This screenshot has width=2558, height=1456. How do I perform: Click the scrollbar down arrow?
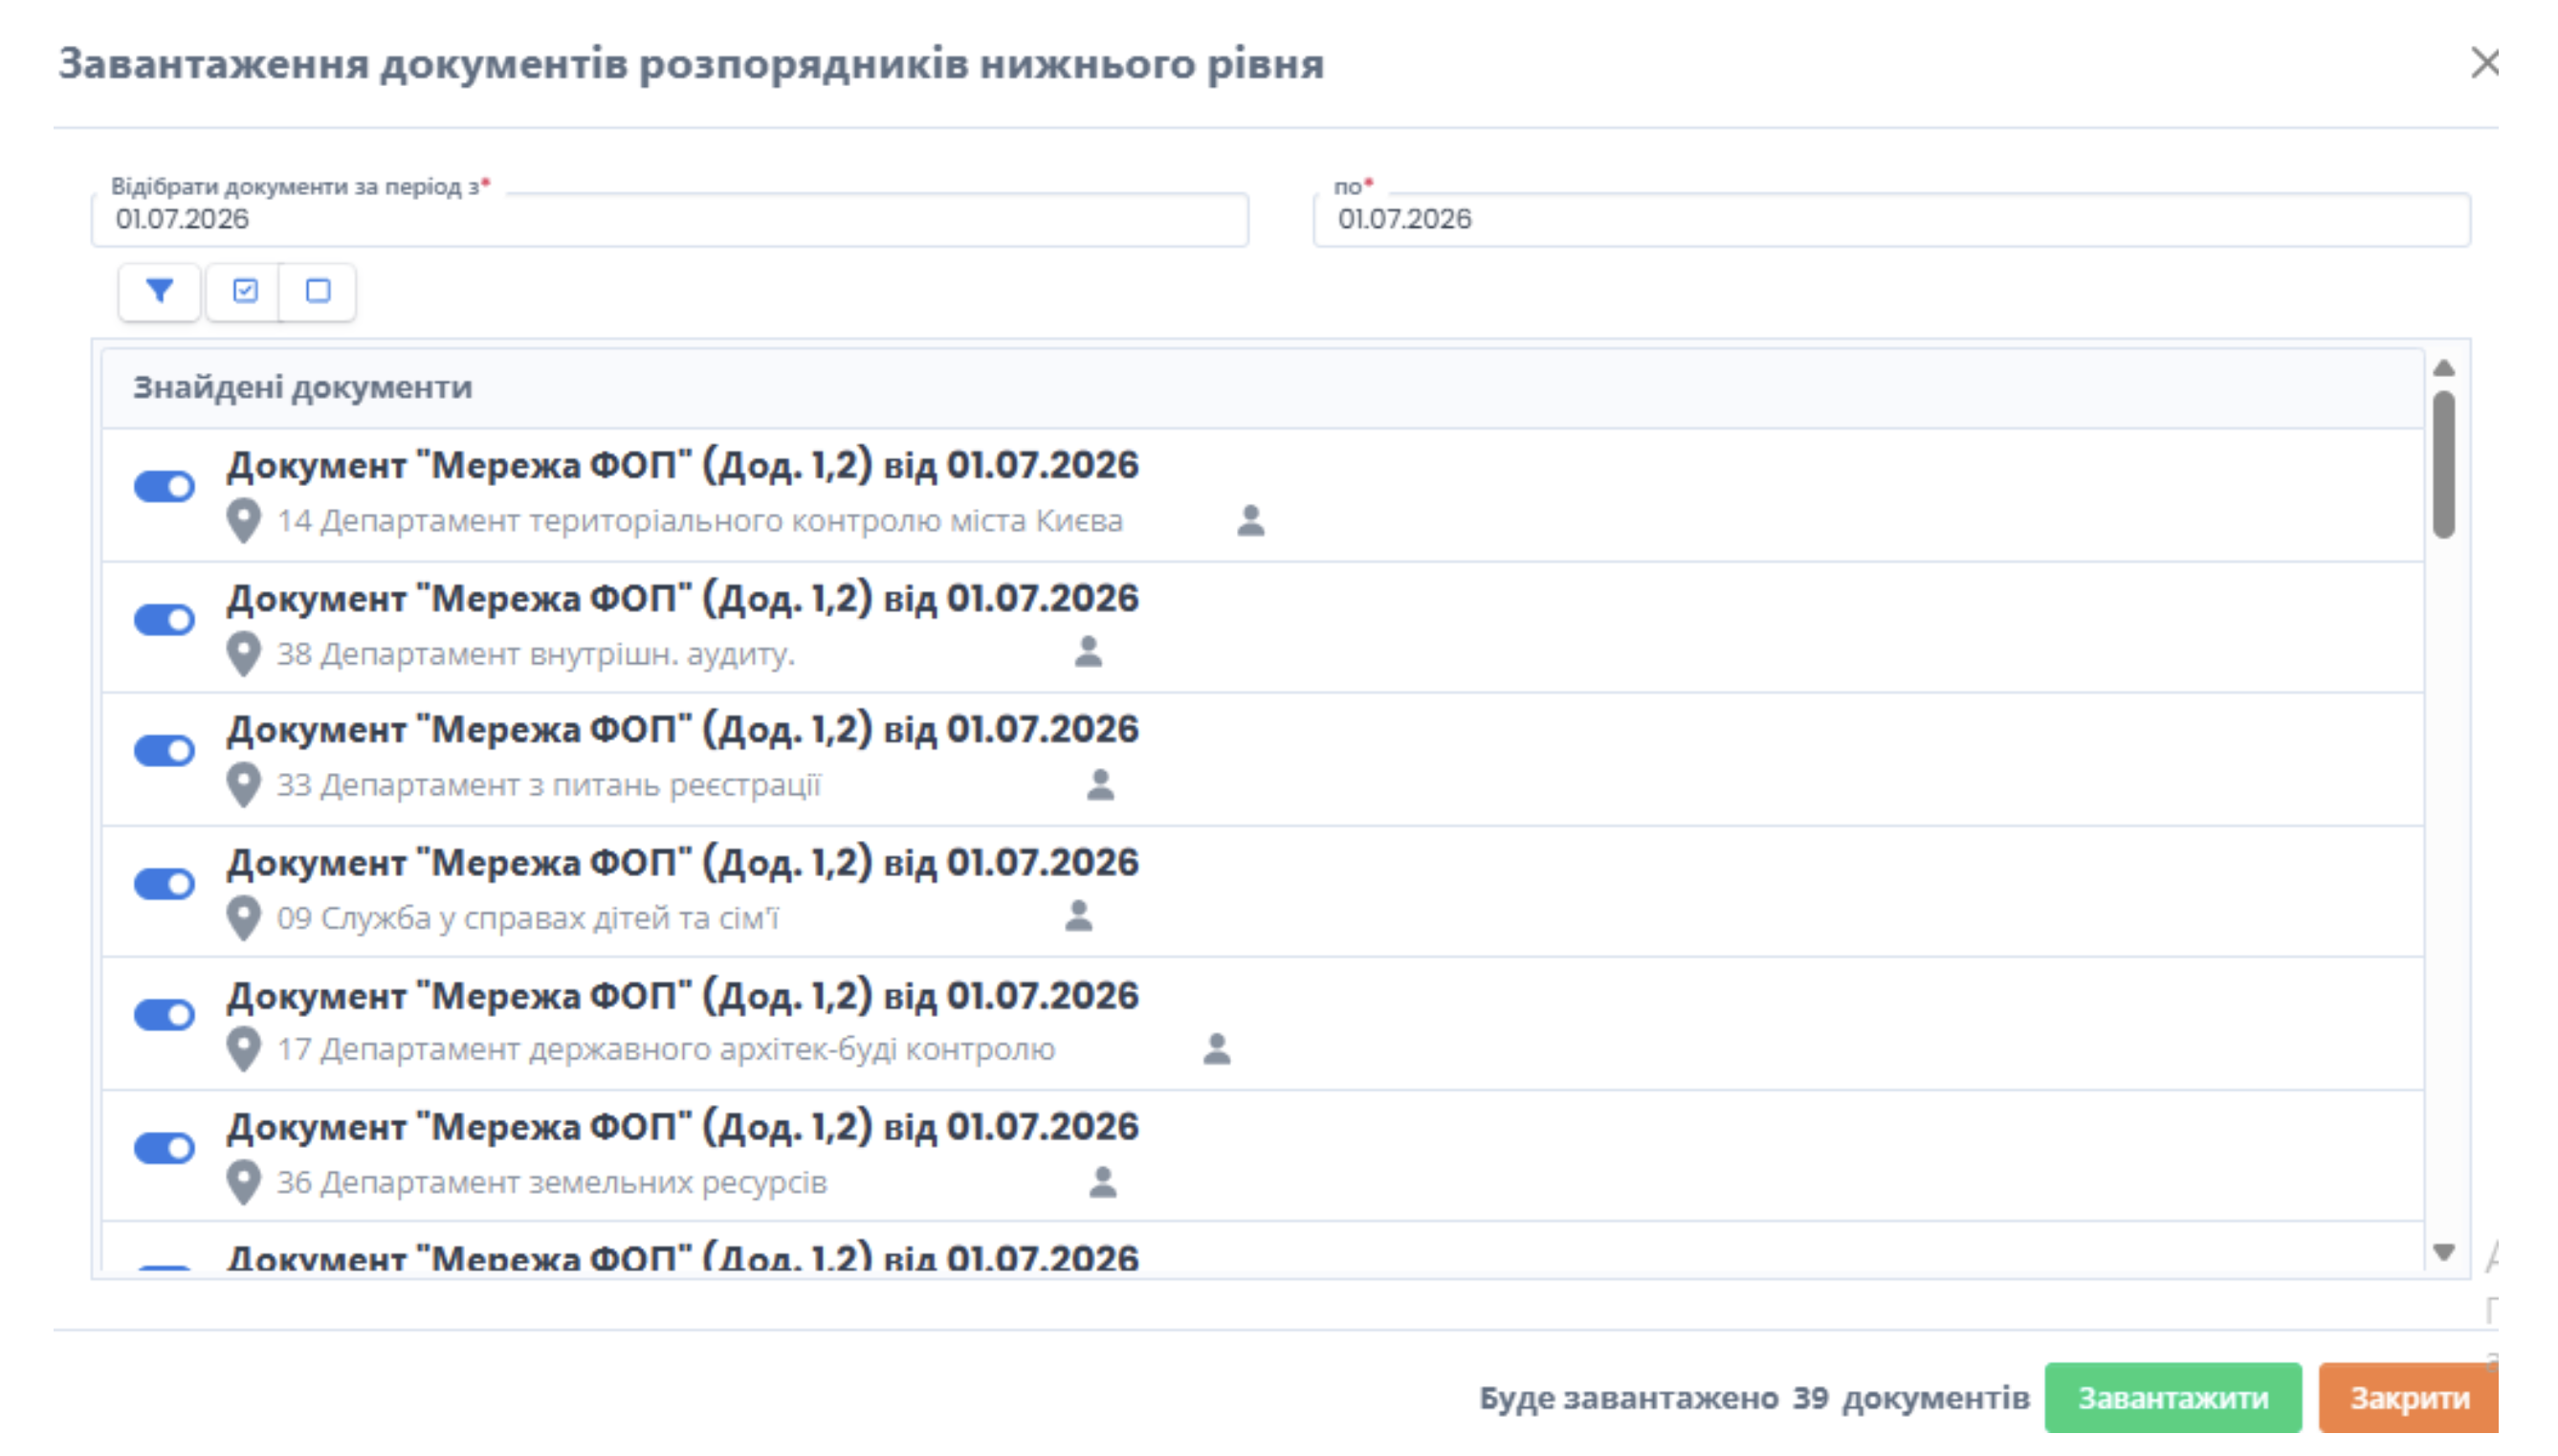(2444, 1252)
